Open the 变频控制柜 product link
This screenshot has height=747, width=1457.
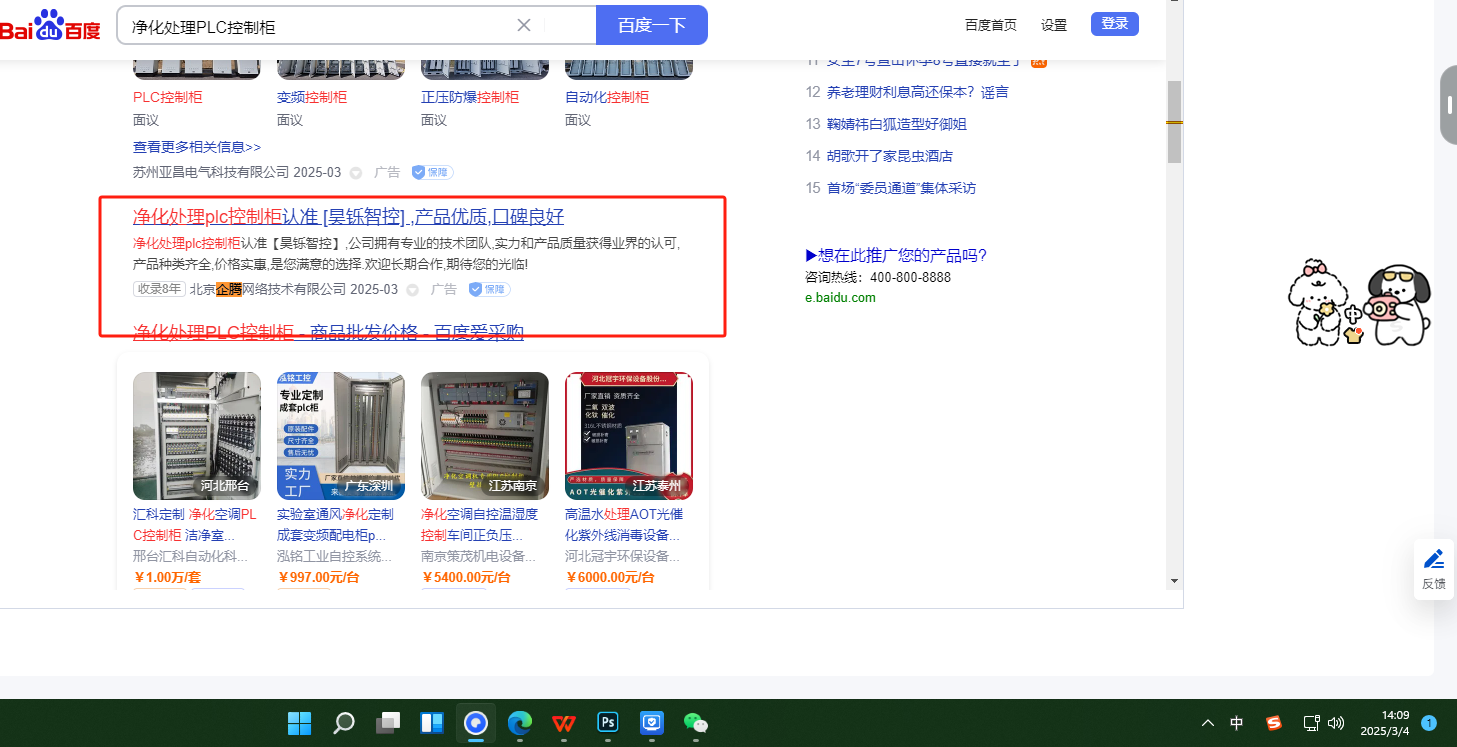tap(312, 97)
